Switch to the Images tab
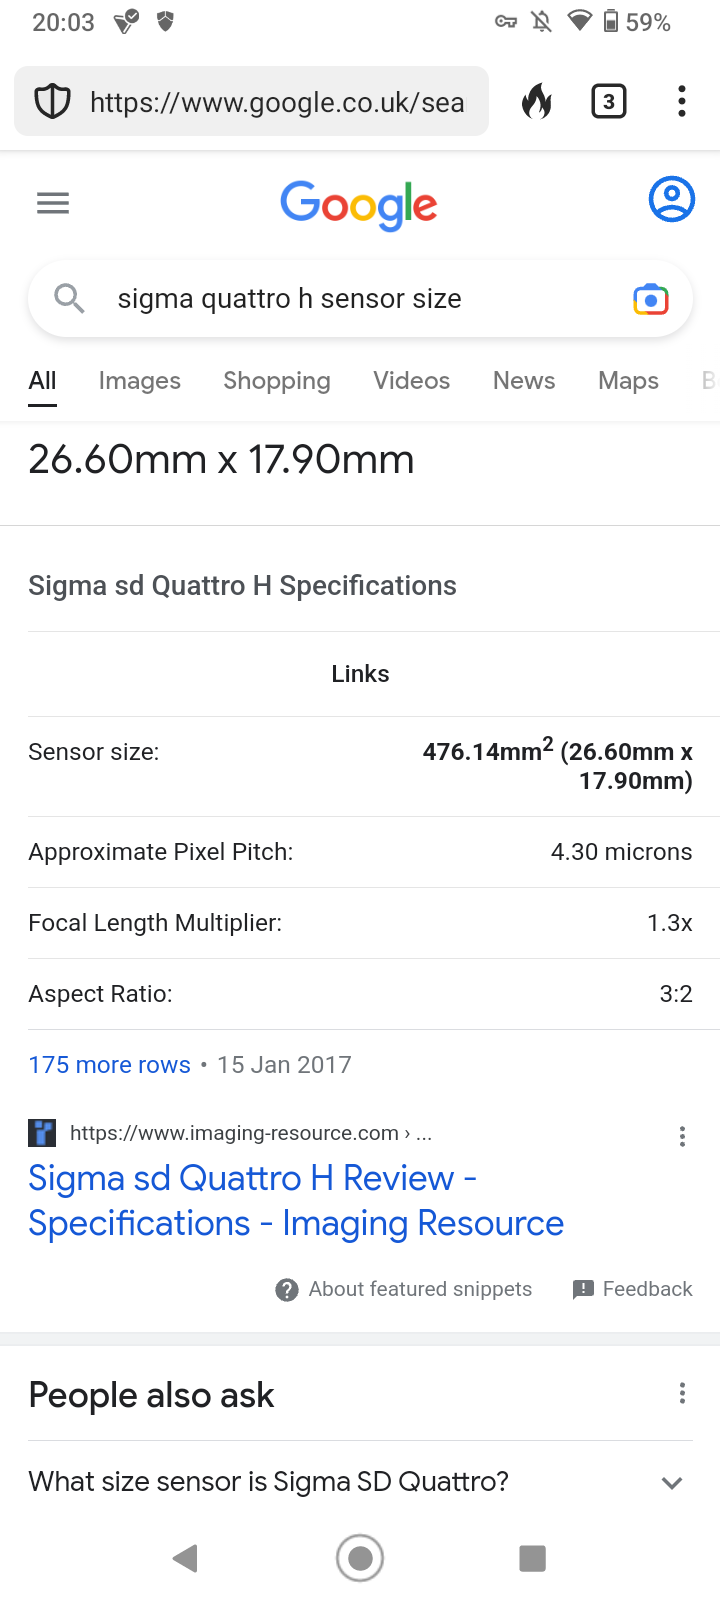This screenshot has height=1600, width=720. (140, 381)
